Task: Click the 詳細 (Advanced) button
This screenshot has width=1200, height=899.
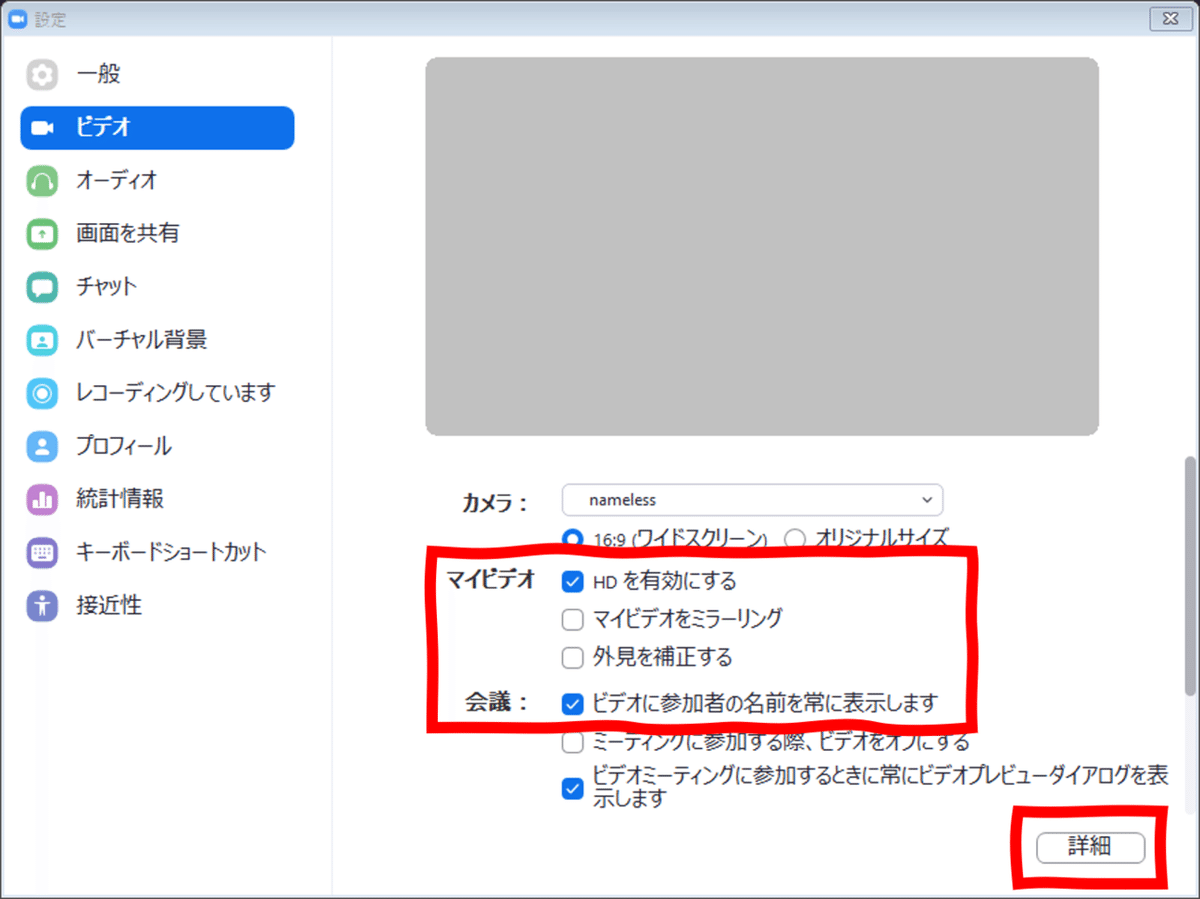Action: [1089, 847]
